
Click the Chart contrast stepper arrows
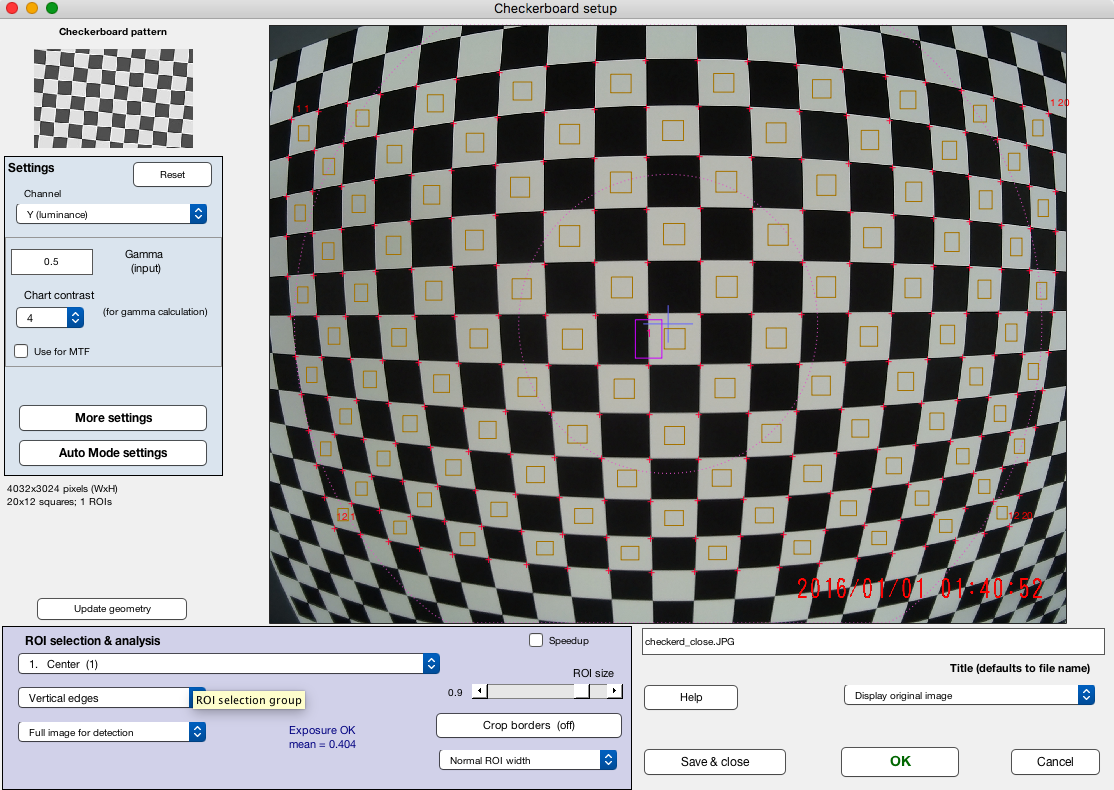[x=75, y=318]
